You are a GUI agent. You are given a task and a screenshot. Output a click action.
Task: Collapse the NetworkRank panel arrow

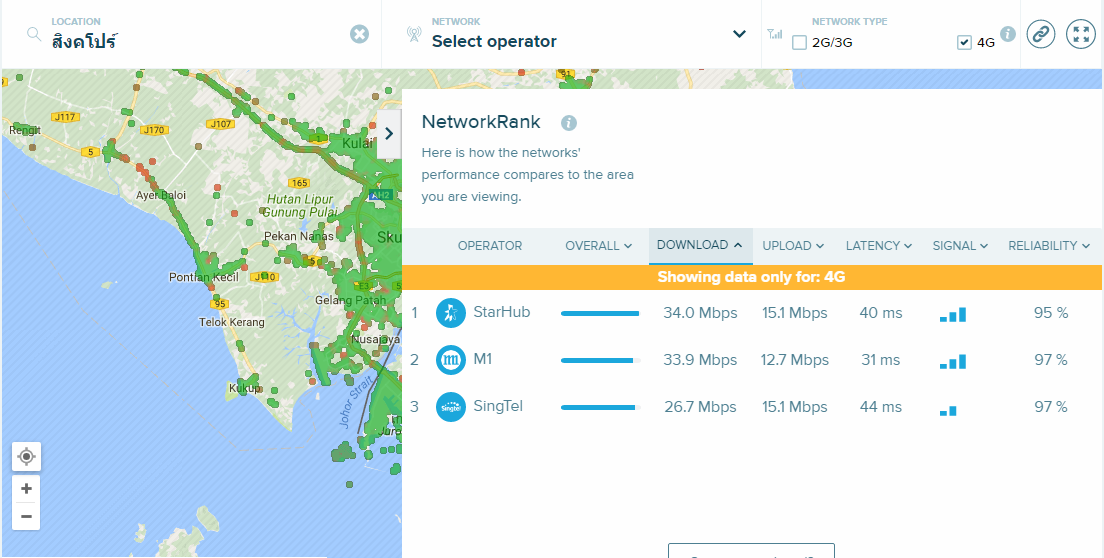(389, 134)
